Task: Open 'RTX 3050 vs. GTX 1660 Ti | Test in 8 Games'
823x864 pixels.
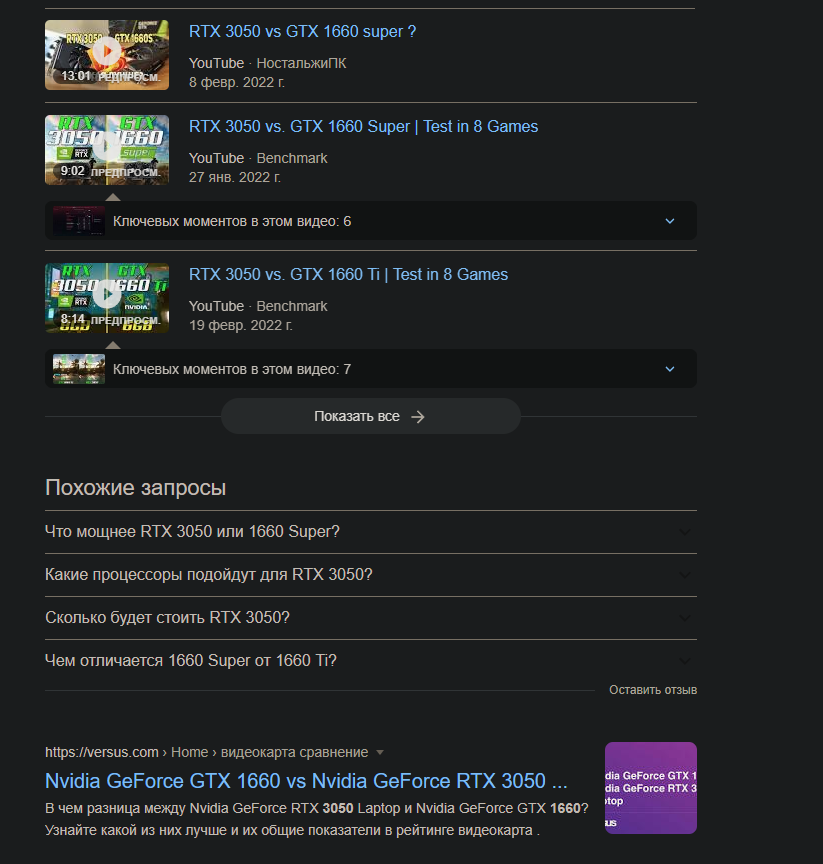Action: pyautogui.click(x=348, y=274)
